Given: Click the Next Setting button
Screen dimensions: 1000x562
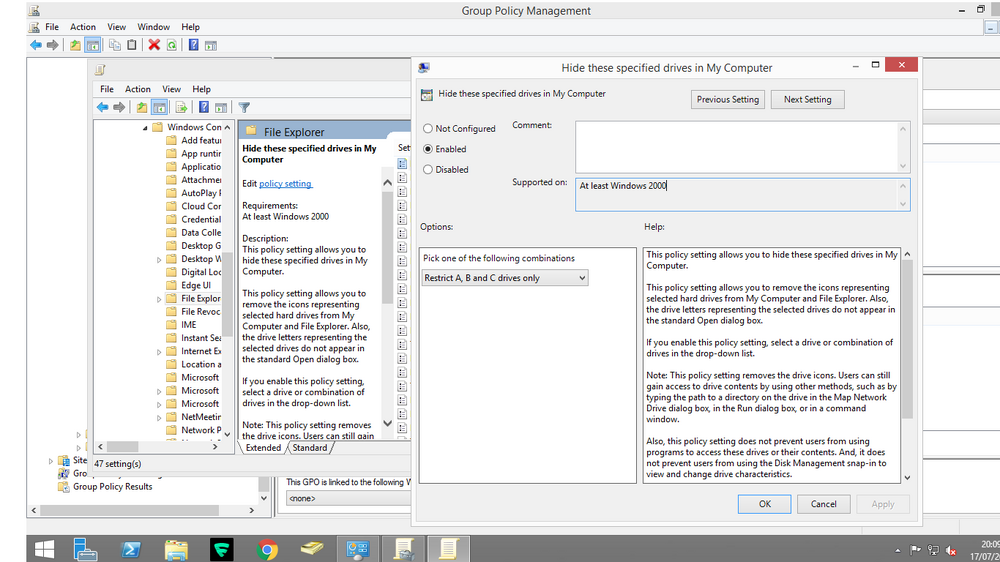Looking at the screenshot, I should [x=807, y=100].
